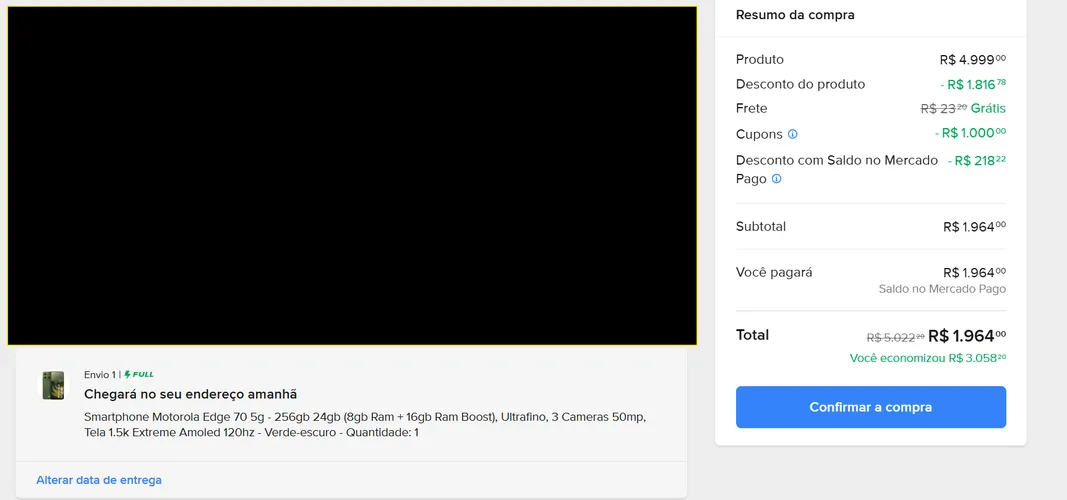
Task: Click the bold Total price R$ 1.964
Action: point(967,335)
